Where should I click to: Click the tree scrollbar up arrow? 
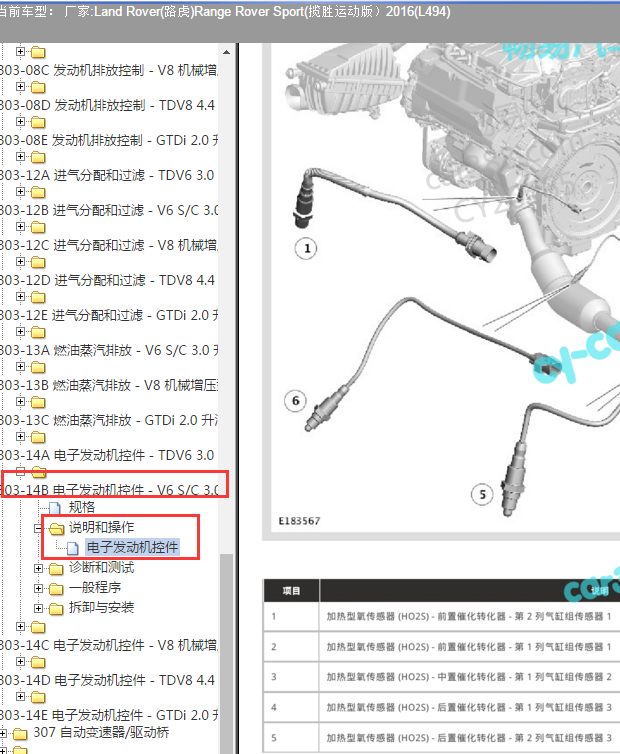(226, 52)
